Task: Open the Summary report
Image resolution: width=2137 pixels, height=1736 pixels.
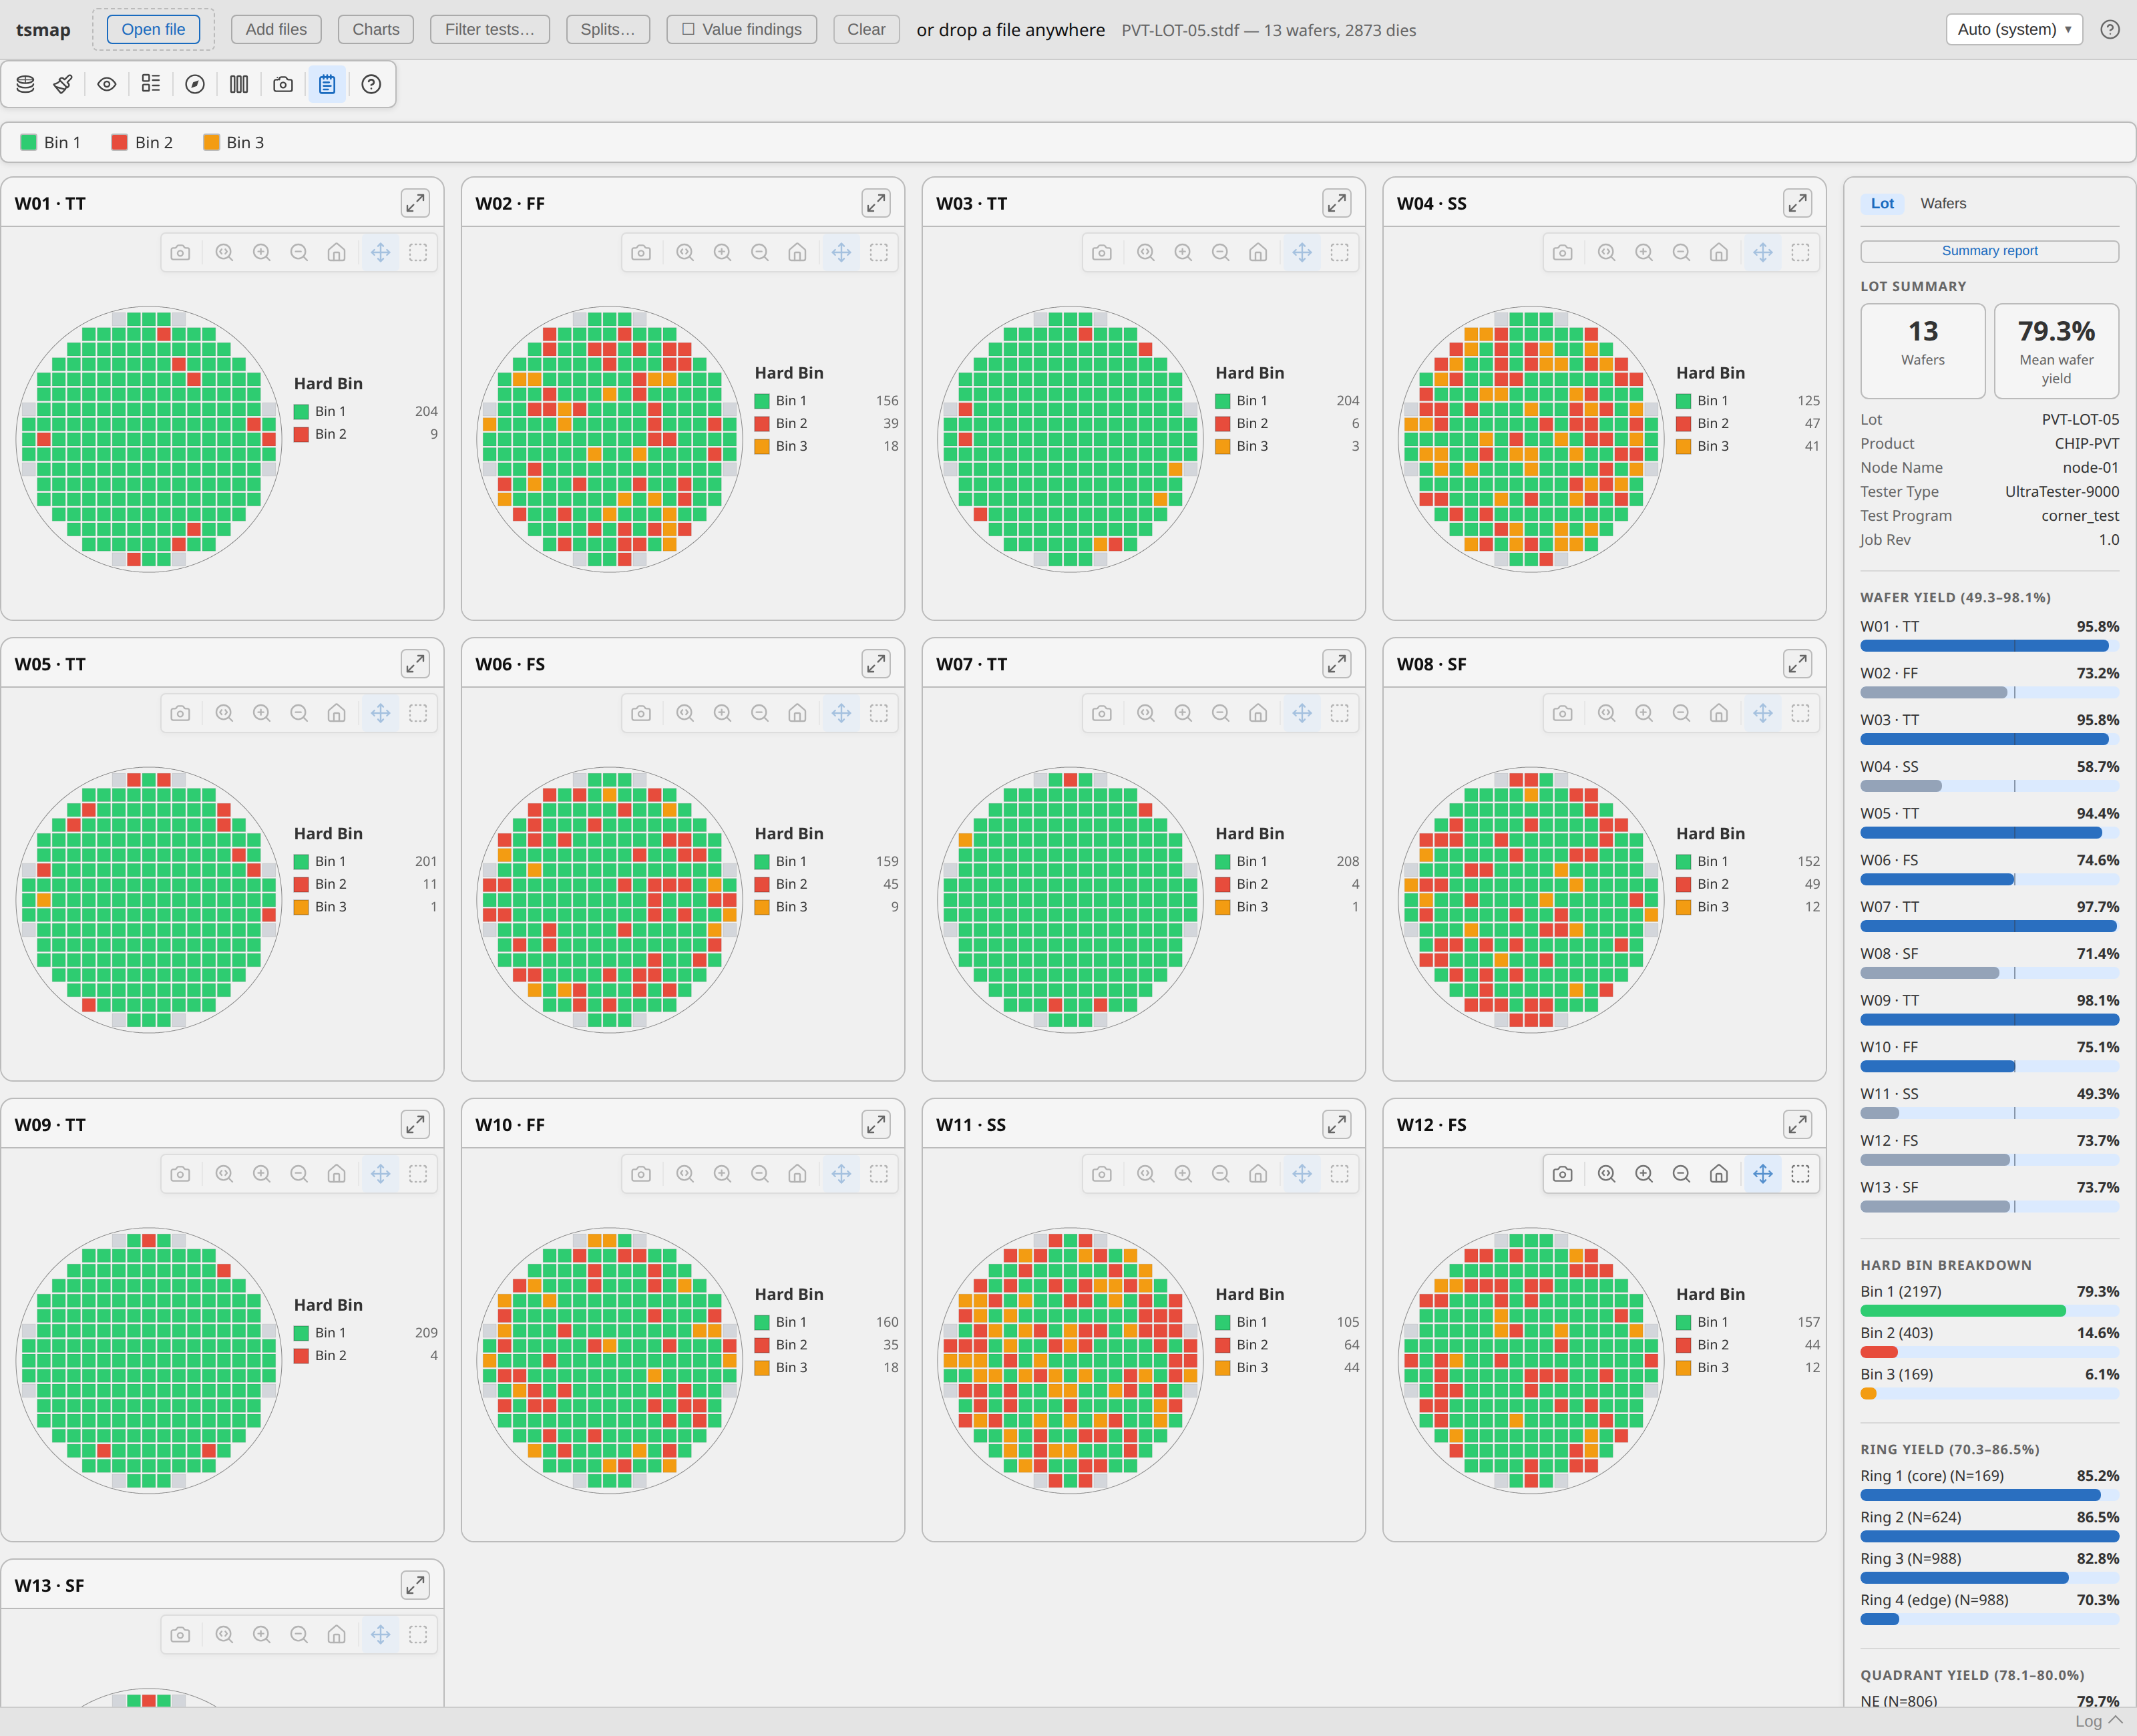Action: click(1989, 251)
